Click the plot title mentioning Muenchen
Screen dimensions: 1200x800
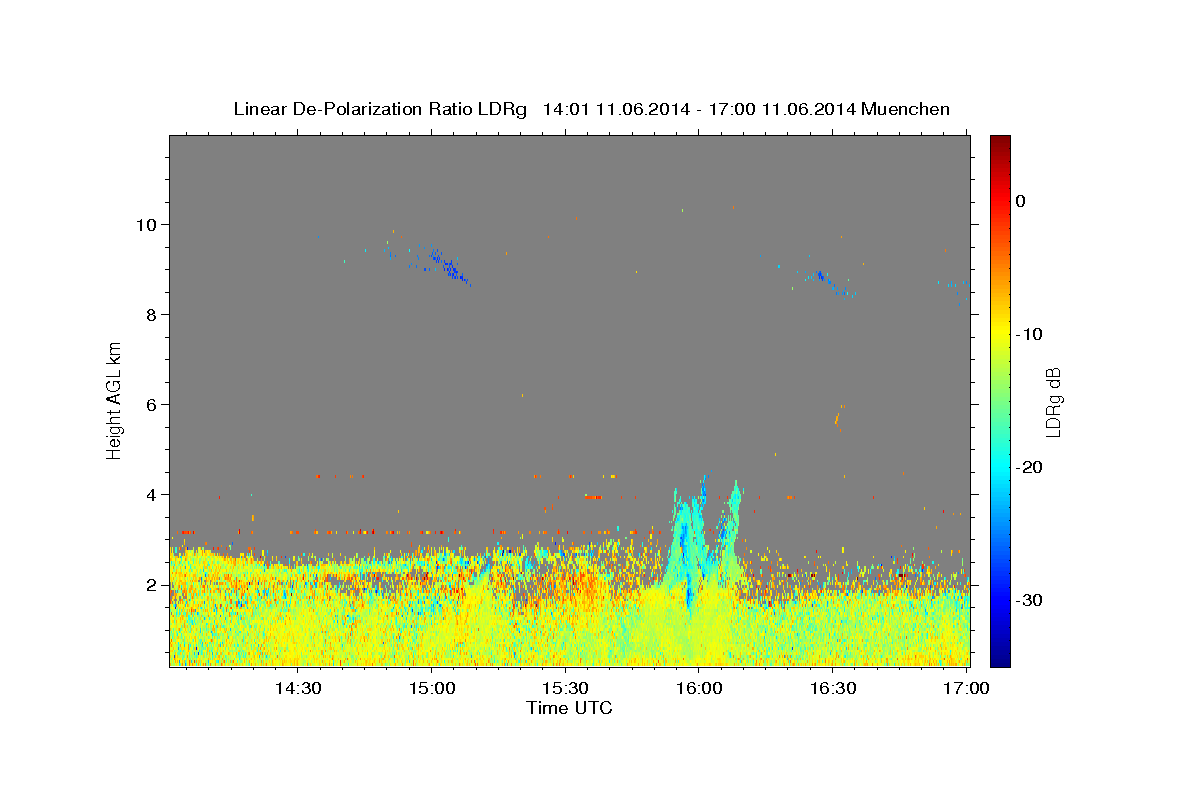click(x=591, y=109)
